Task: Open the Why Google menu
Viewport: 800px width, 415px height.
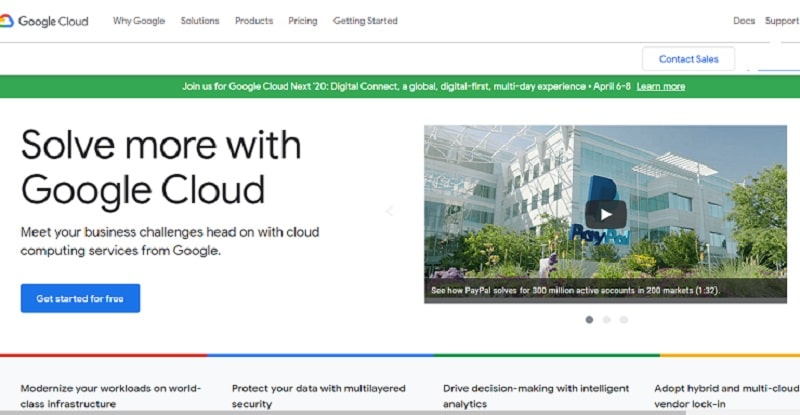Action: pyautogui.click(x=139, y=21)
